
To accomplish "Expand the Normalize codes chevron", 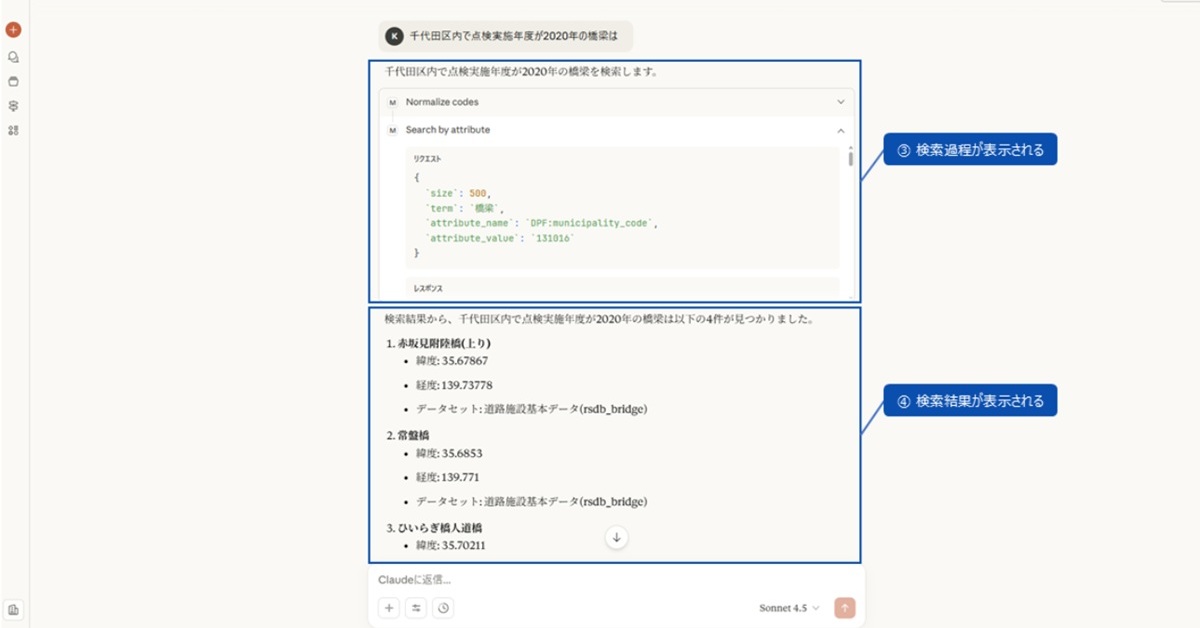I will pos(841,102).
